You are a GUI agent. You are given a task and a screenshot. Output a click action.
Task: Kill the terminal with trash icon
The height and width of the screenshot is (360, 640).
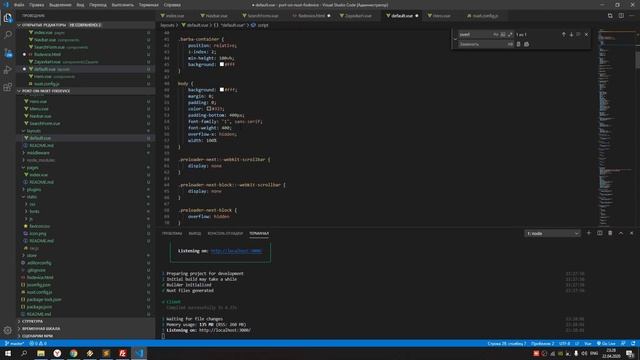click(x=610, y=233)
